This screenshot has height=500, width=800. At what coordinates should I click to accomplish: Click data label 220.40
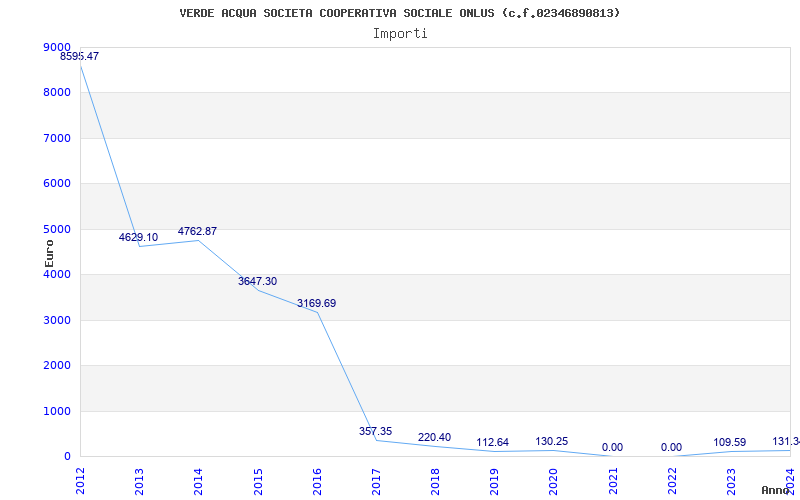[434, 437]
